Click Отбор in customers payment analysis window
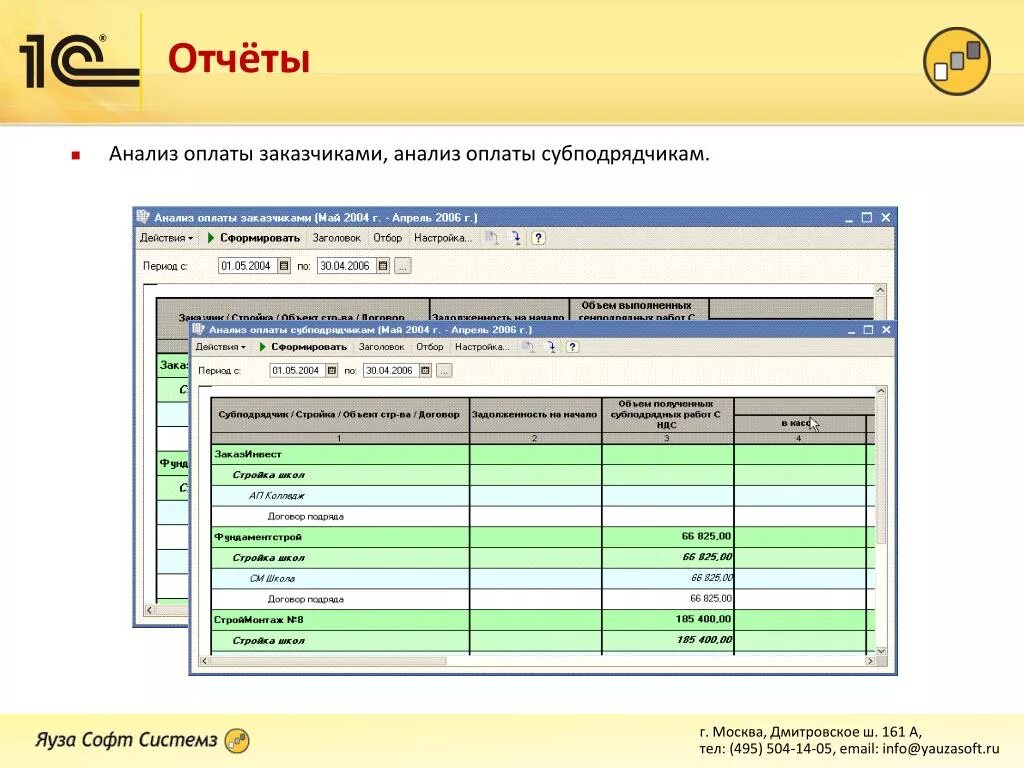The width and height of the screenshot is (1024, 768). pos(387,238)
